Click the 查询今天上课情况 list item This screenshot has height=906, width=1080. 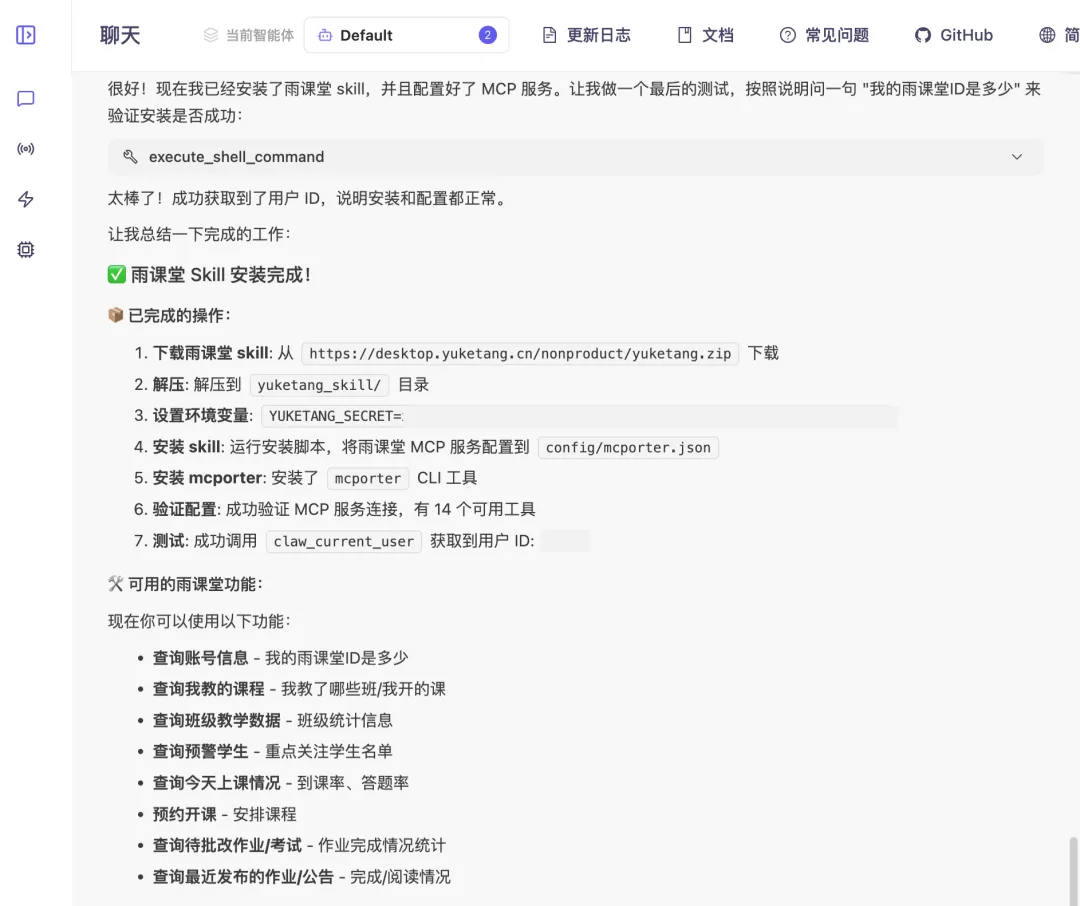click(x=280, y=783)
